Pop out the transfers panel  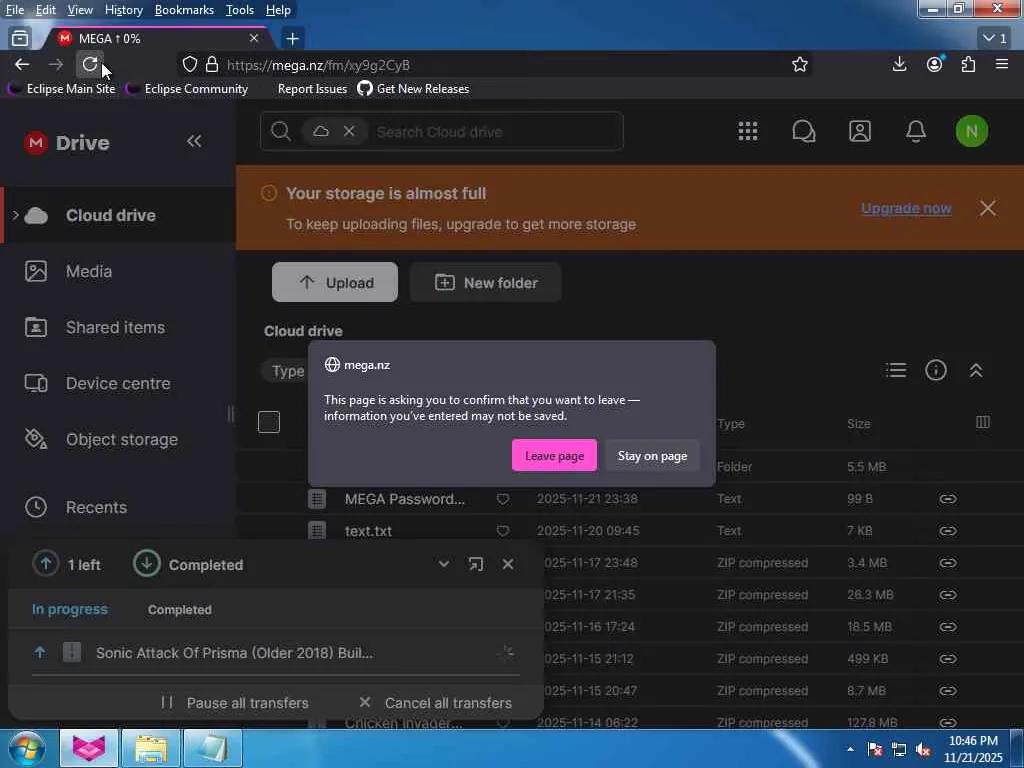pos(475,564)
